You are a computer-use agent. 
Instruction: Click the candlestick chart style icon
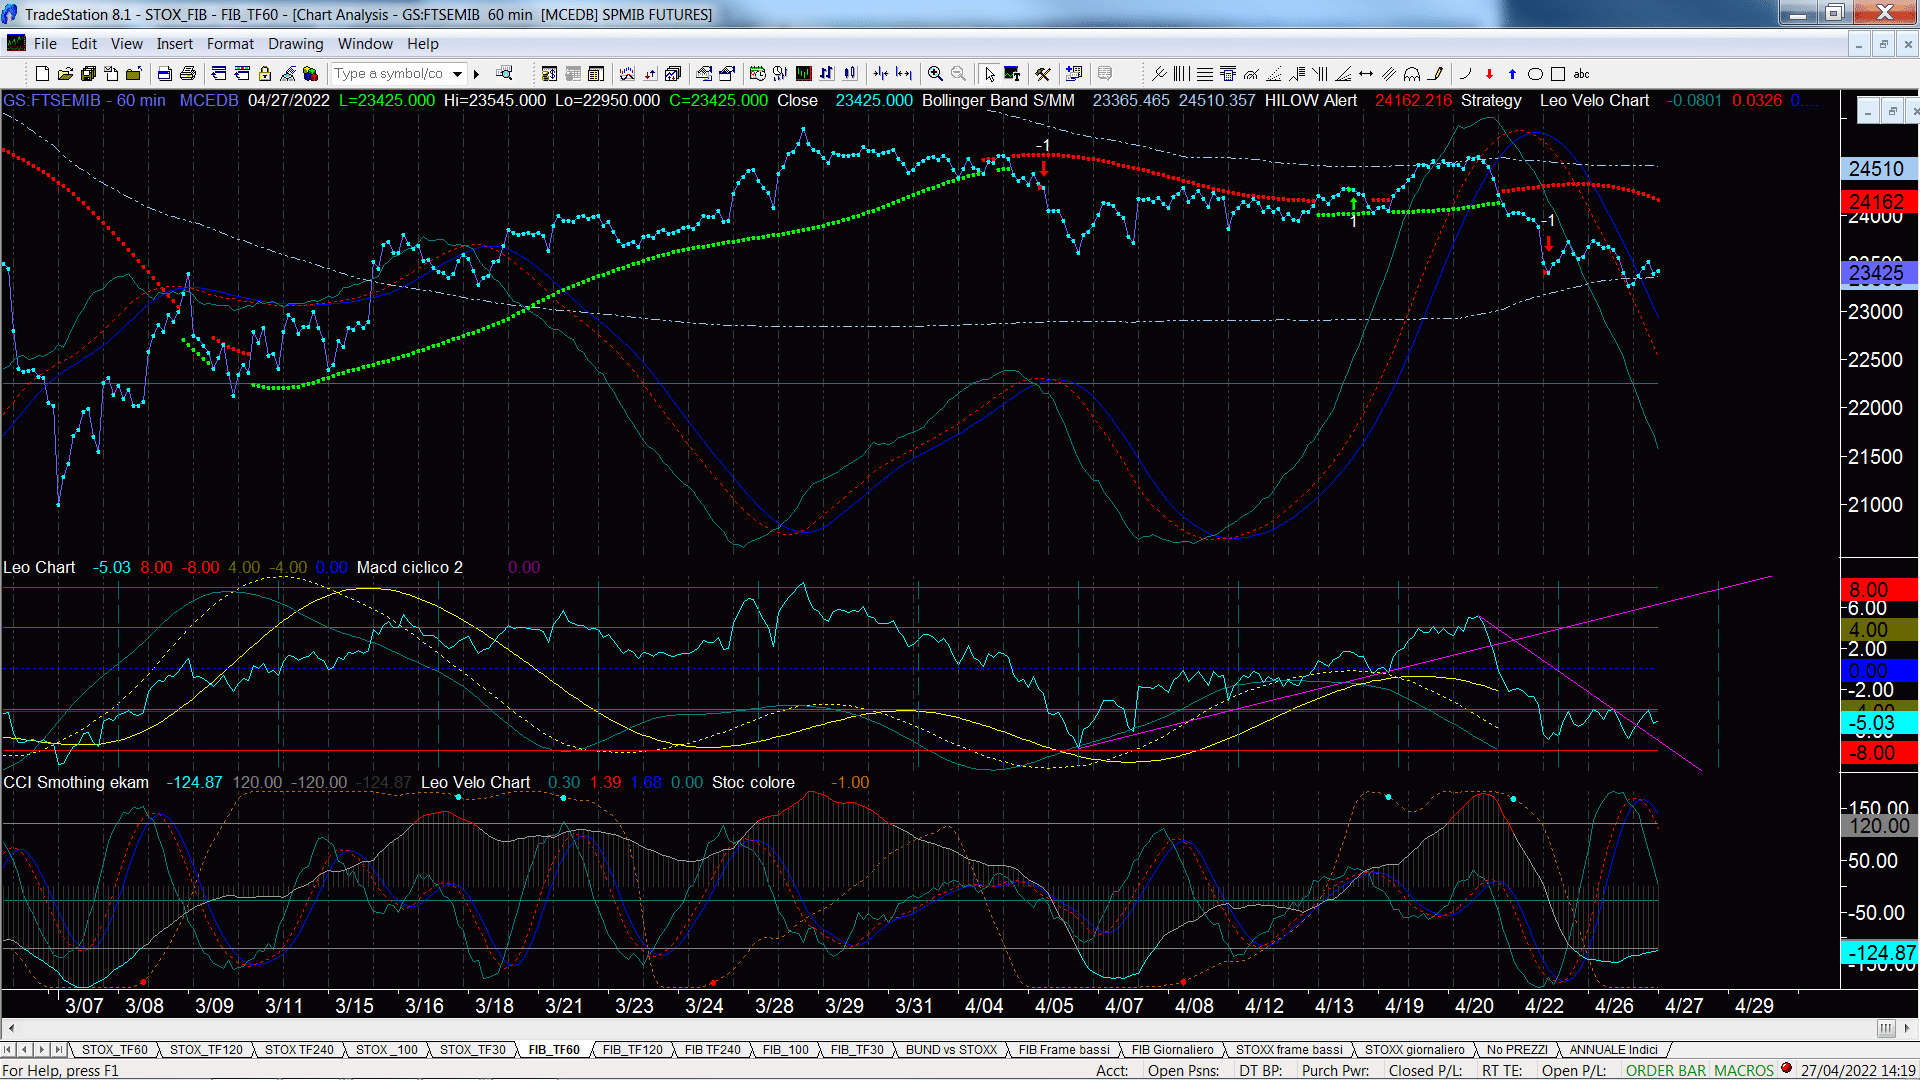849,74
